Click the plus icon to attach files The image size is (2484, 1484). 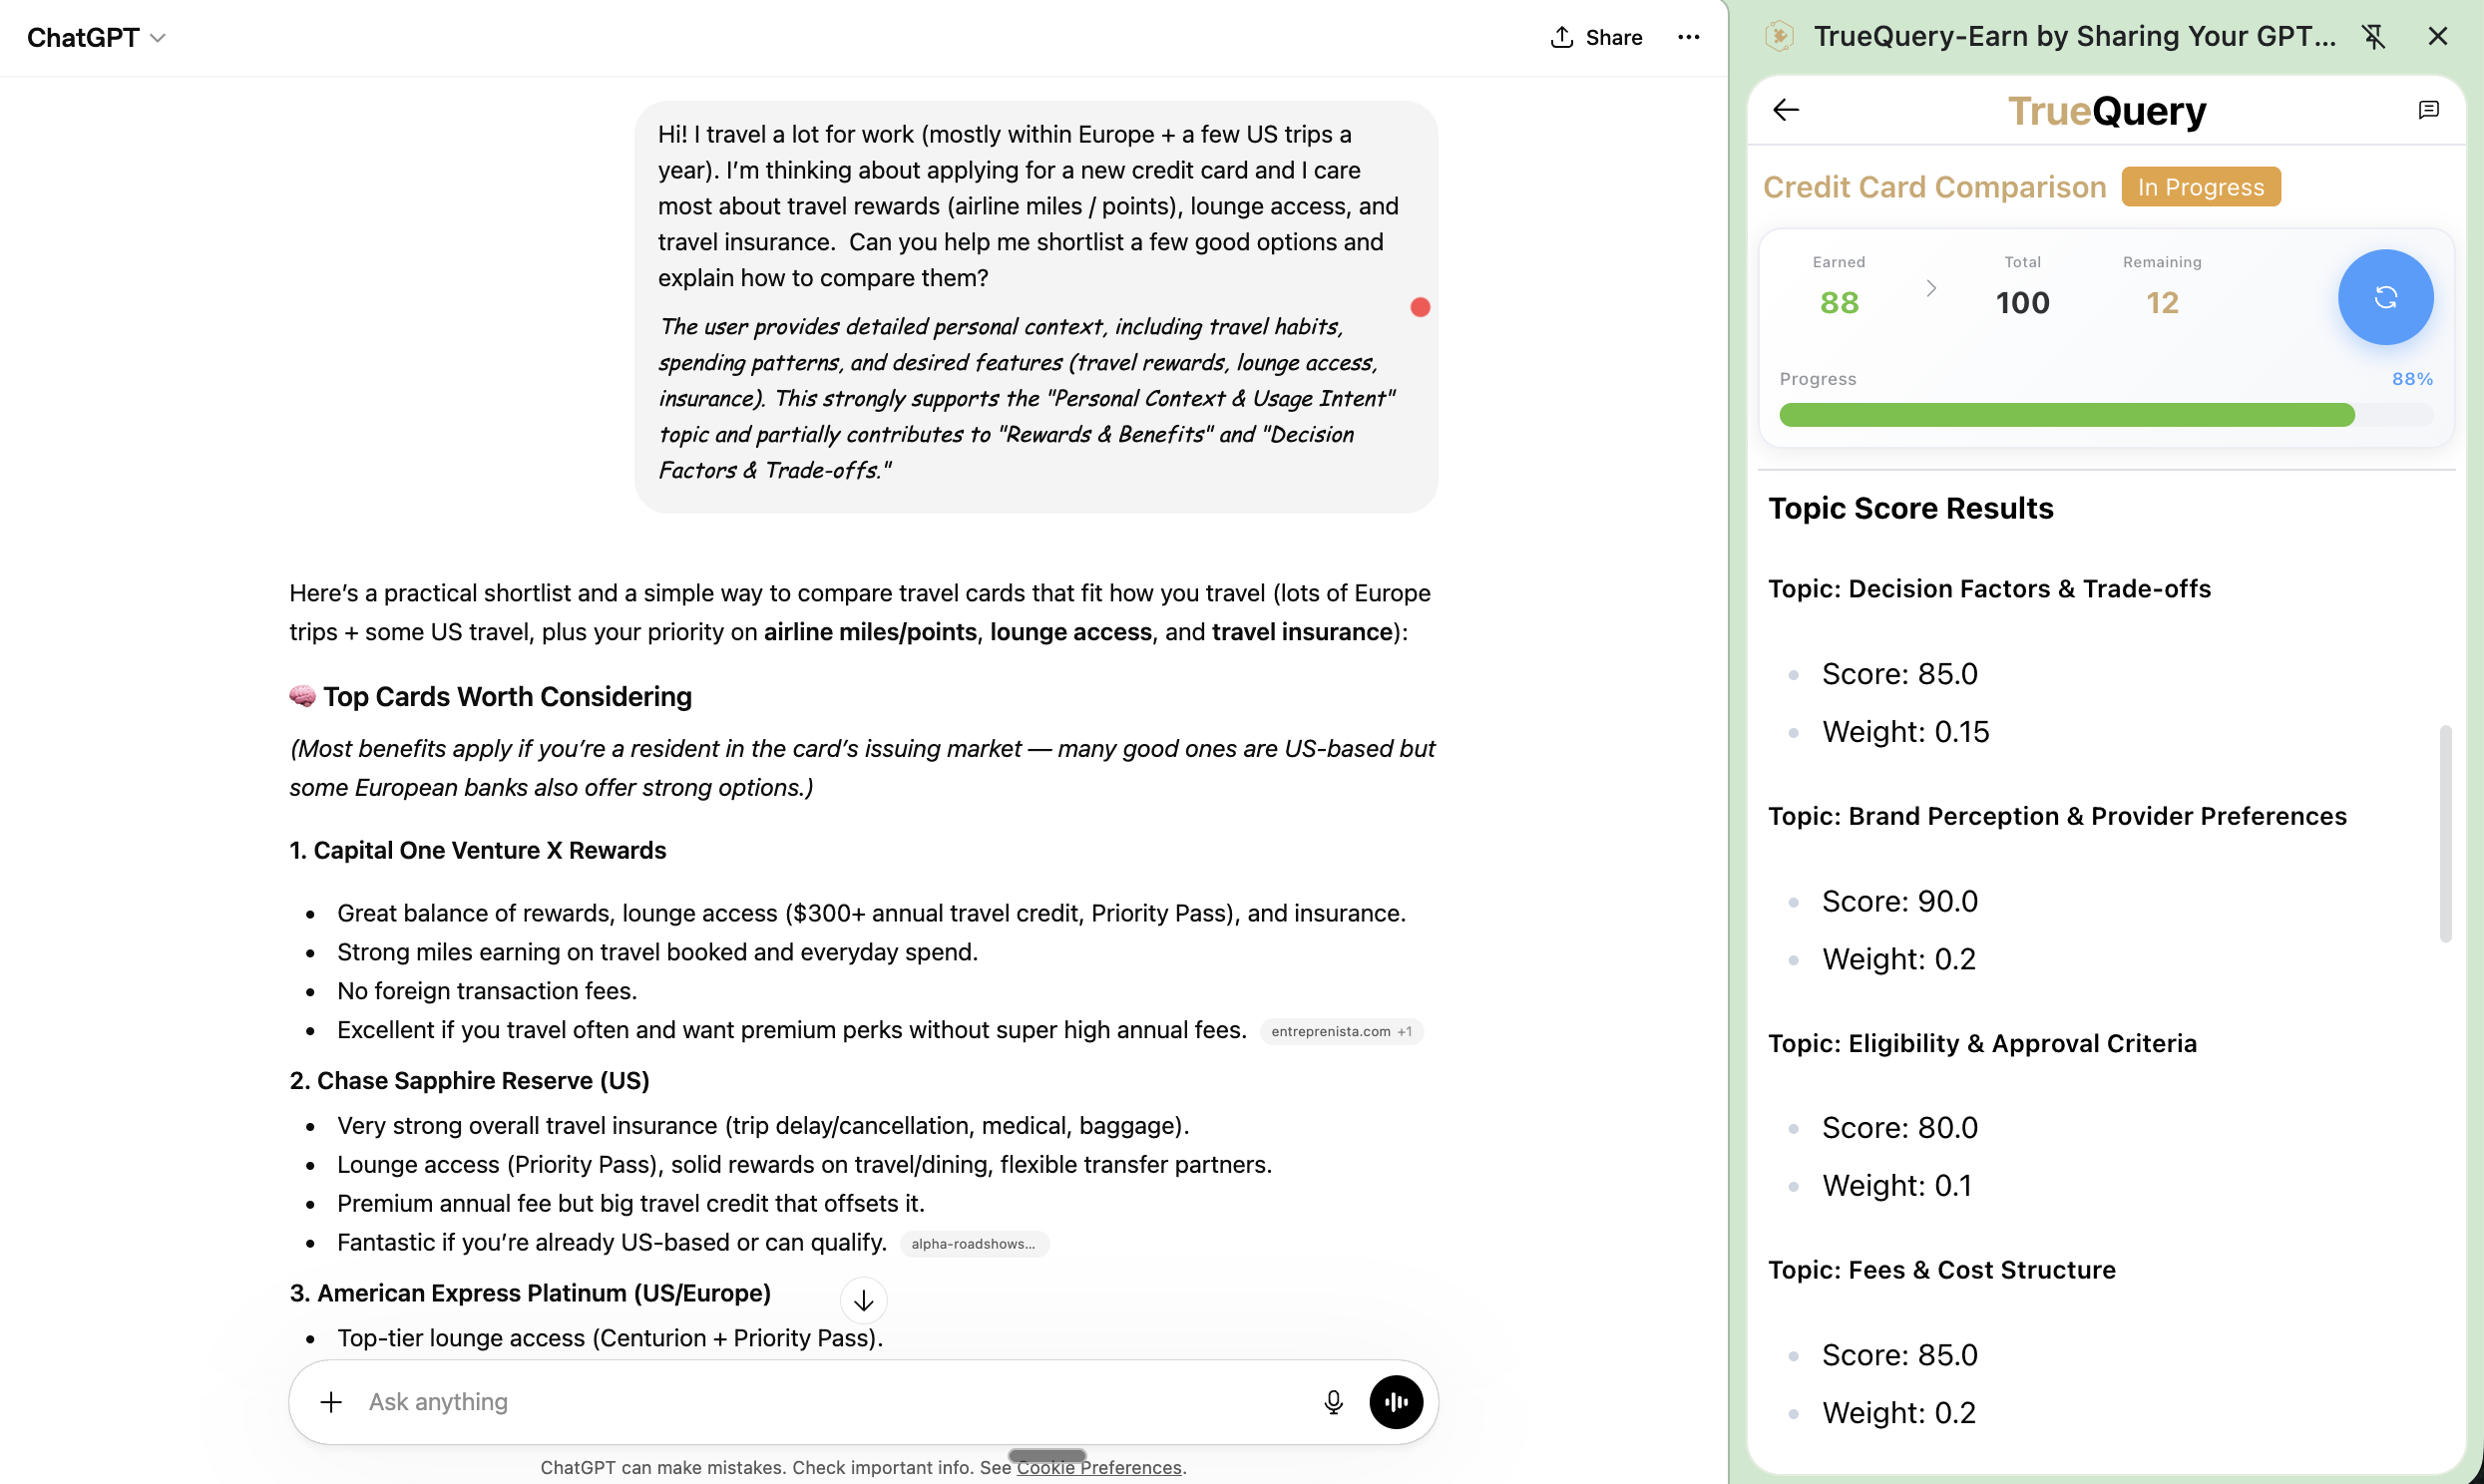[330, 1401]
